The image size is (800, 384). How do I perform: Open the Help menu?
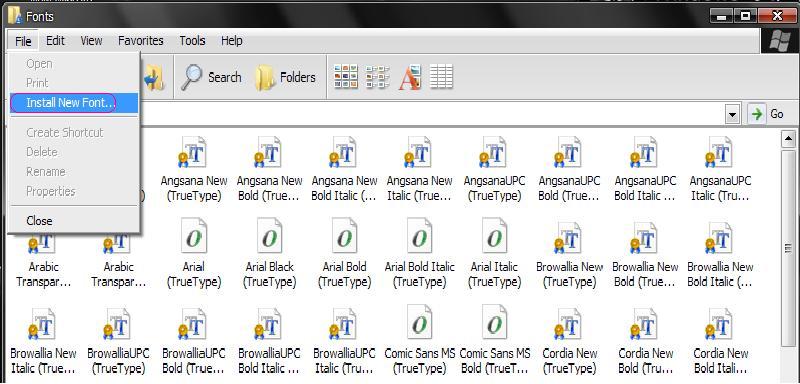tap(231, 41)
